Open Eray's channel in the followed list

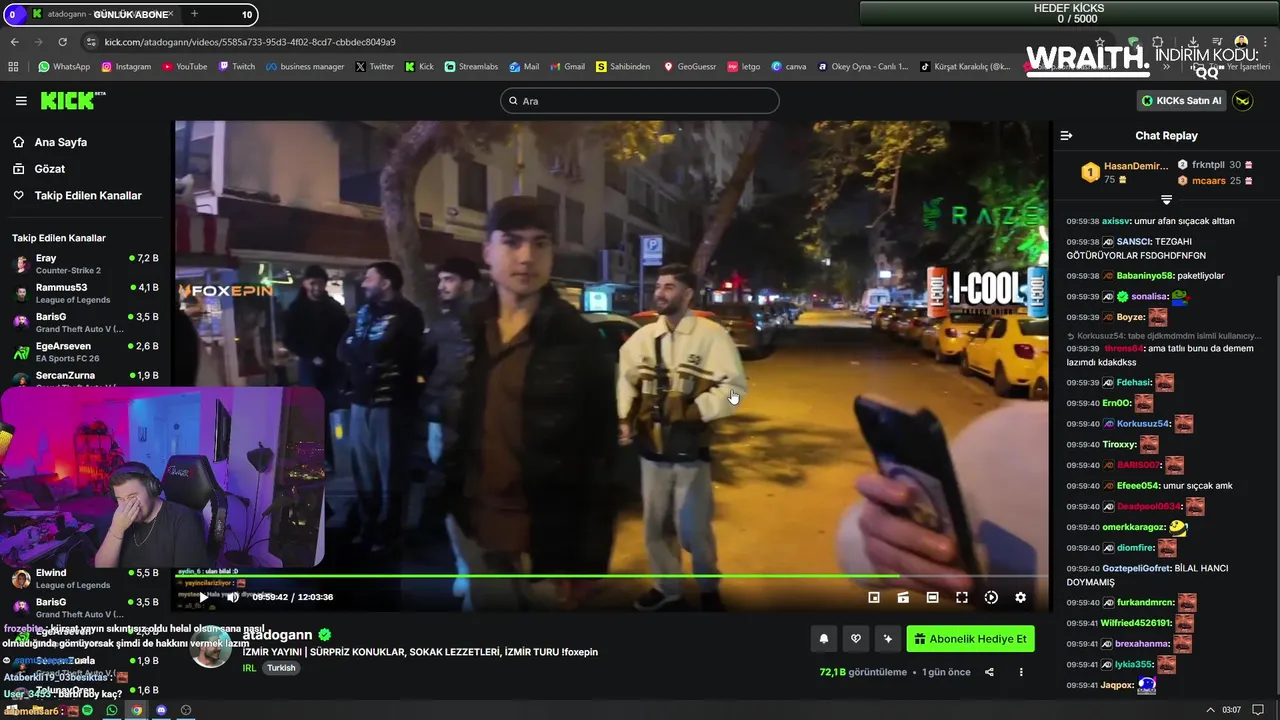(x=85, y=264)
